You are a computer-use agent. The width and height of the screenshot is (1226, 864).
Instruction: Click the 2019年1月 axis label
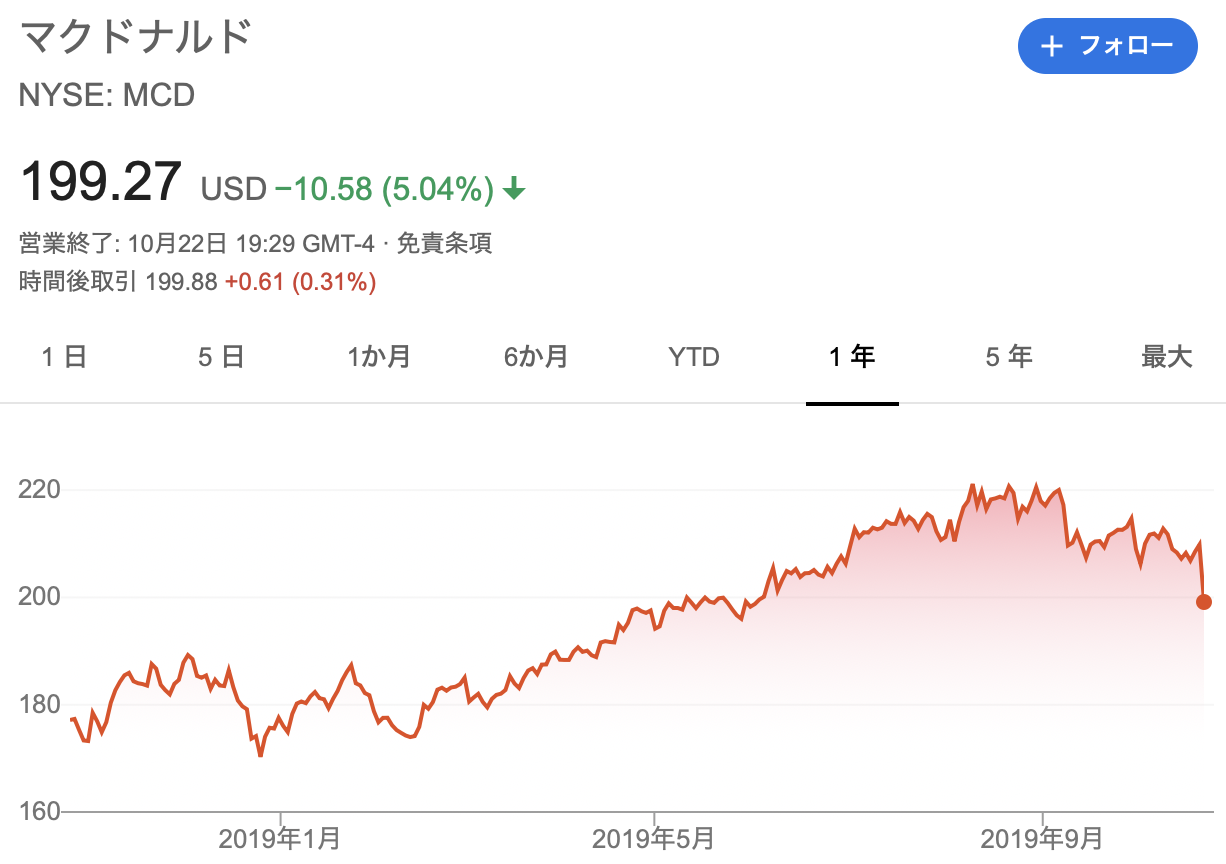(x=280, y=838)
